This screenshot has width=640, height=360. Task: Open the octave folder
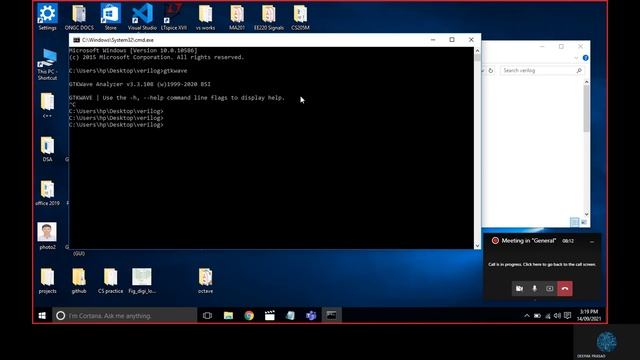click(205, 280)
